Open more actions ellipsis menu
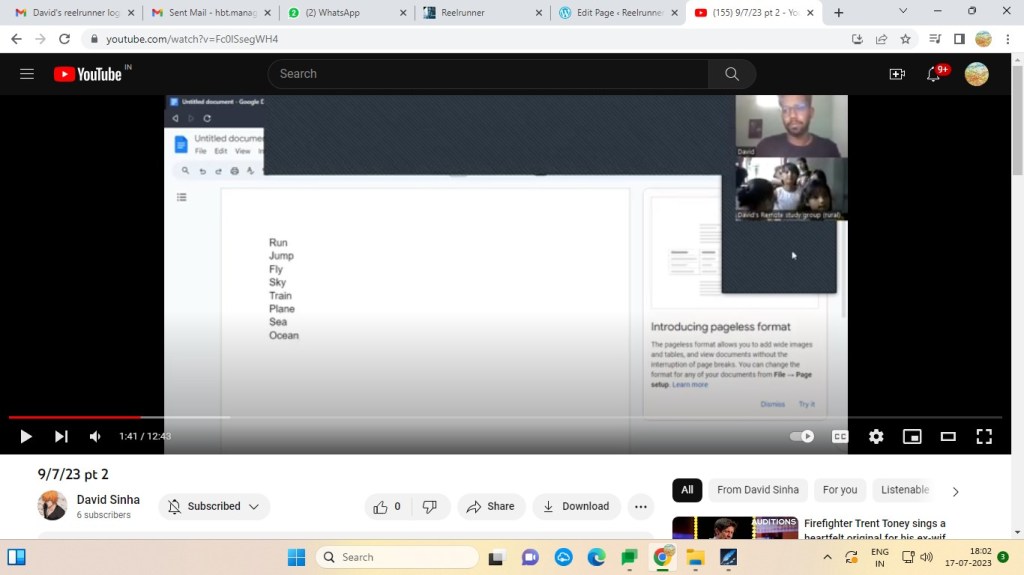This screenshot has height=575, width=1024. pos(640,506)
